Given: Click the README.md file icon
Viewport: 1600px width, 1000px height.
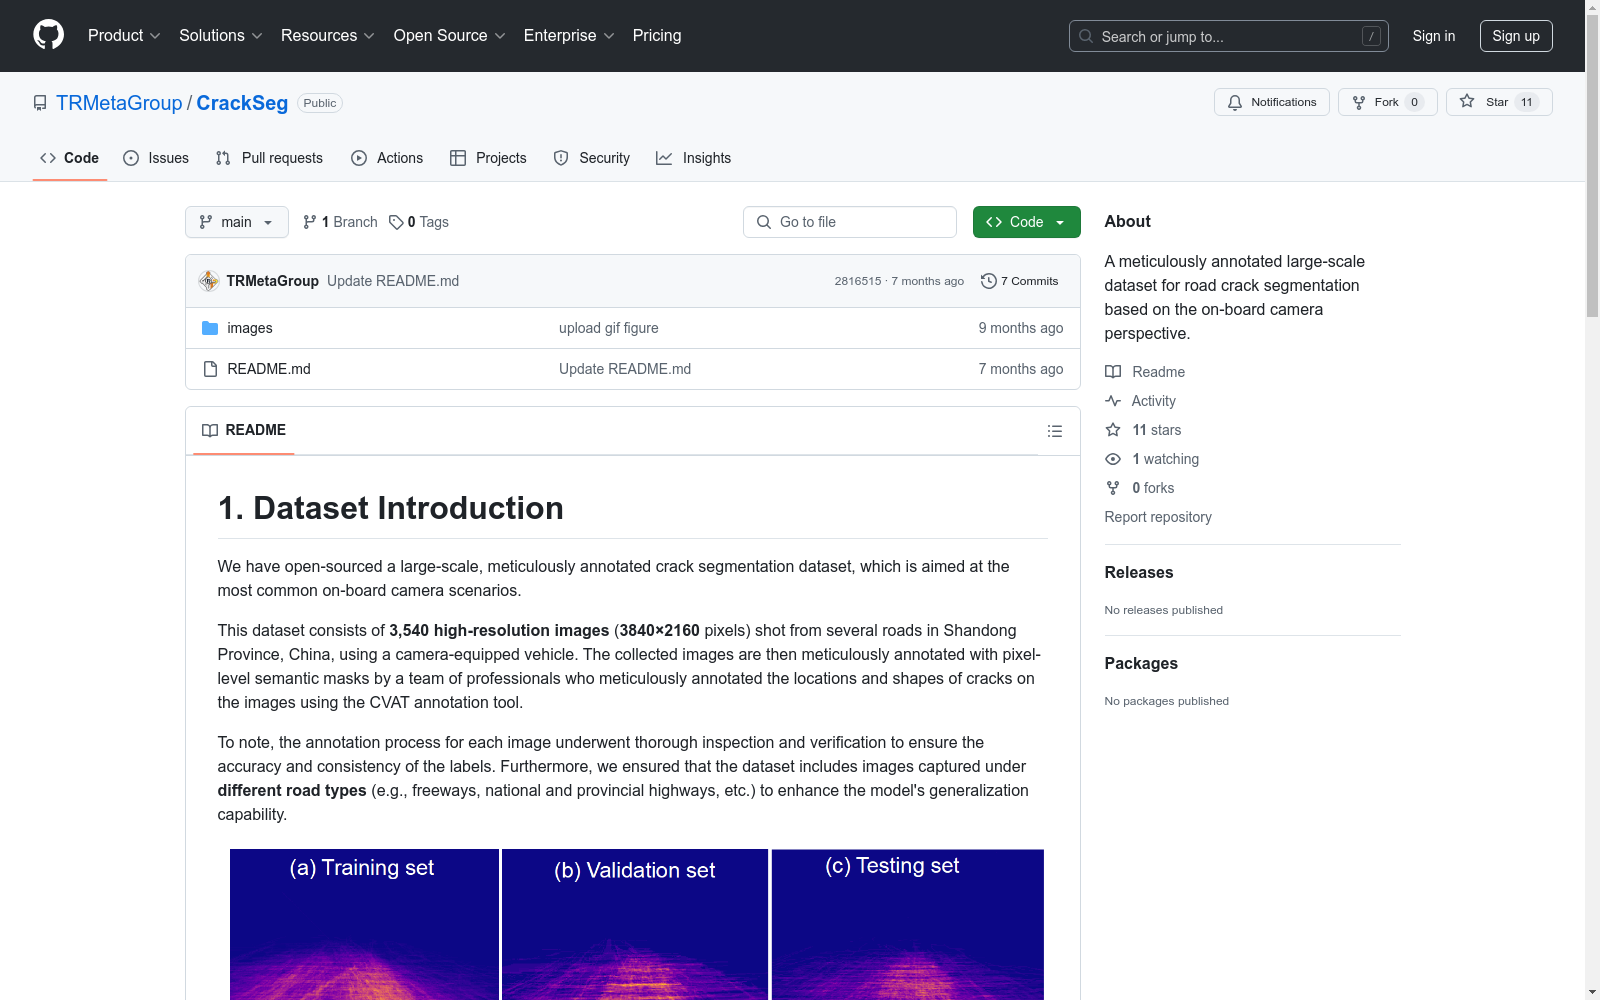Looking at the screenshot, I should tap(210, 369).
